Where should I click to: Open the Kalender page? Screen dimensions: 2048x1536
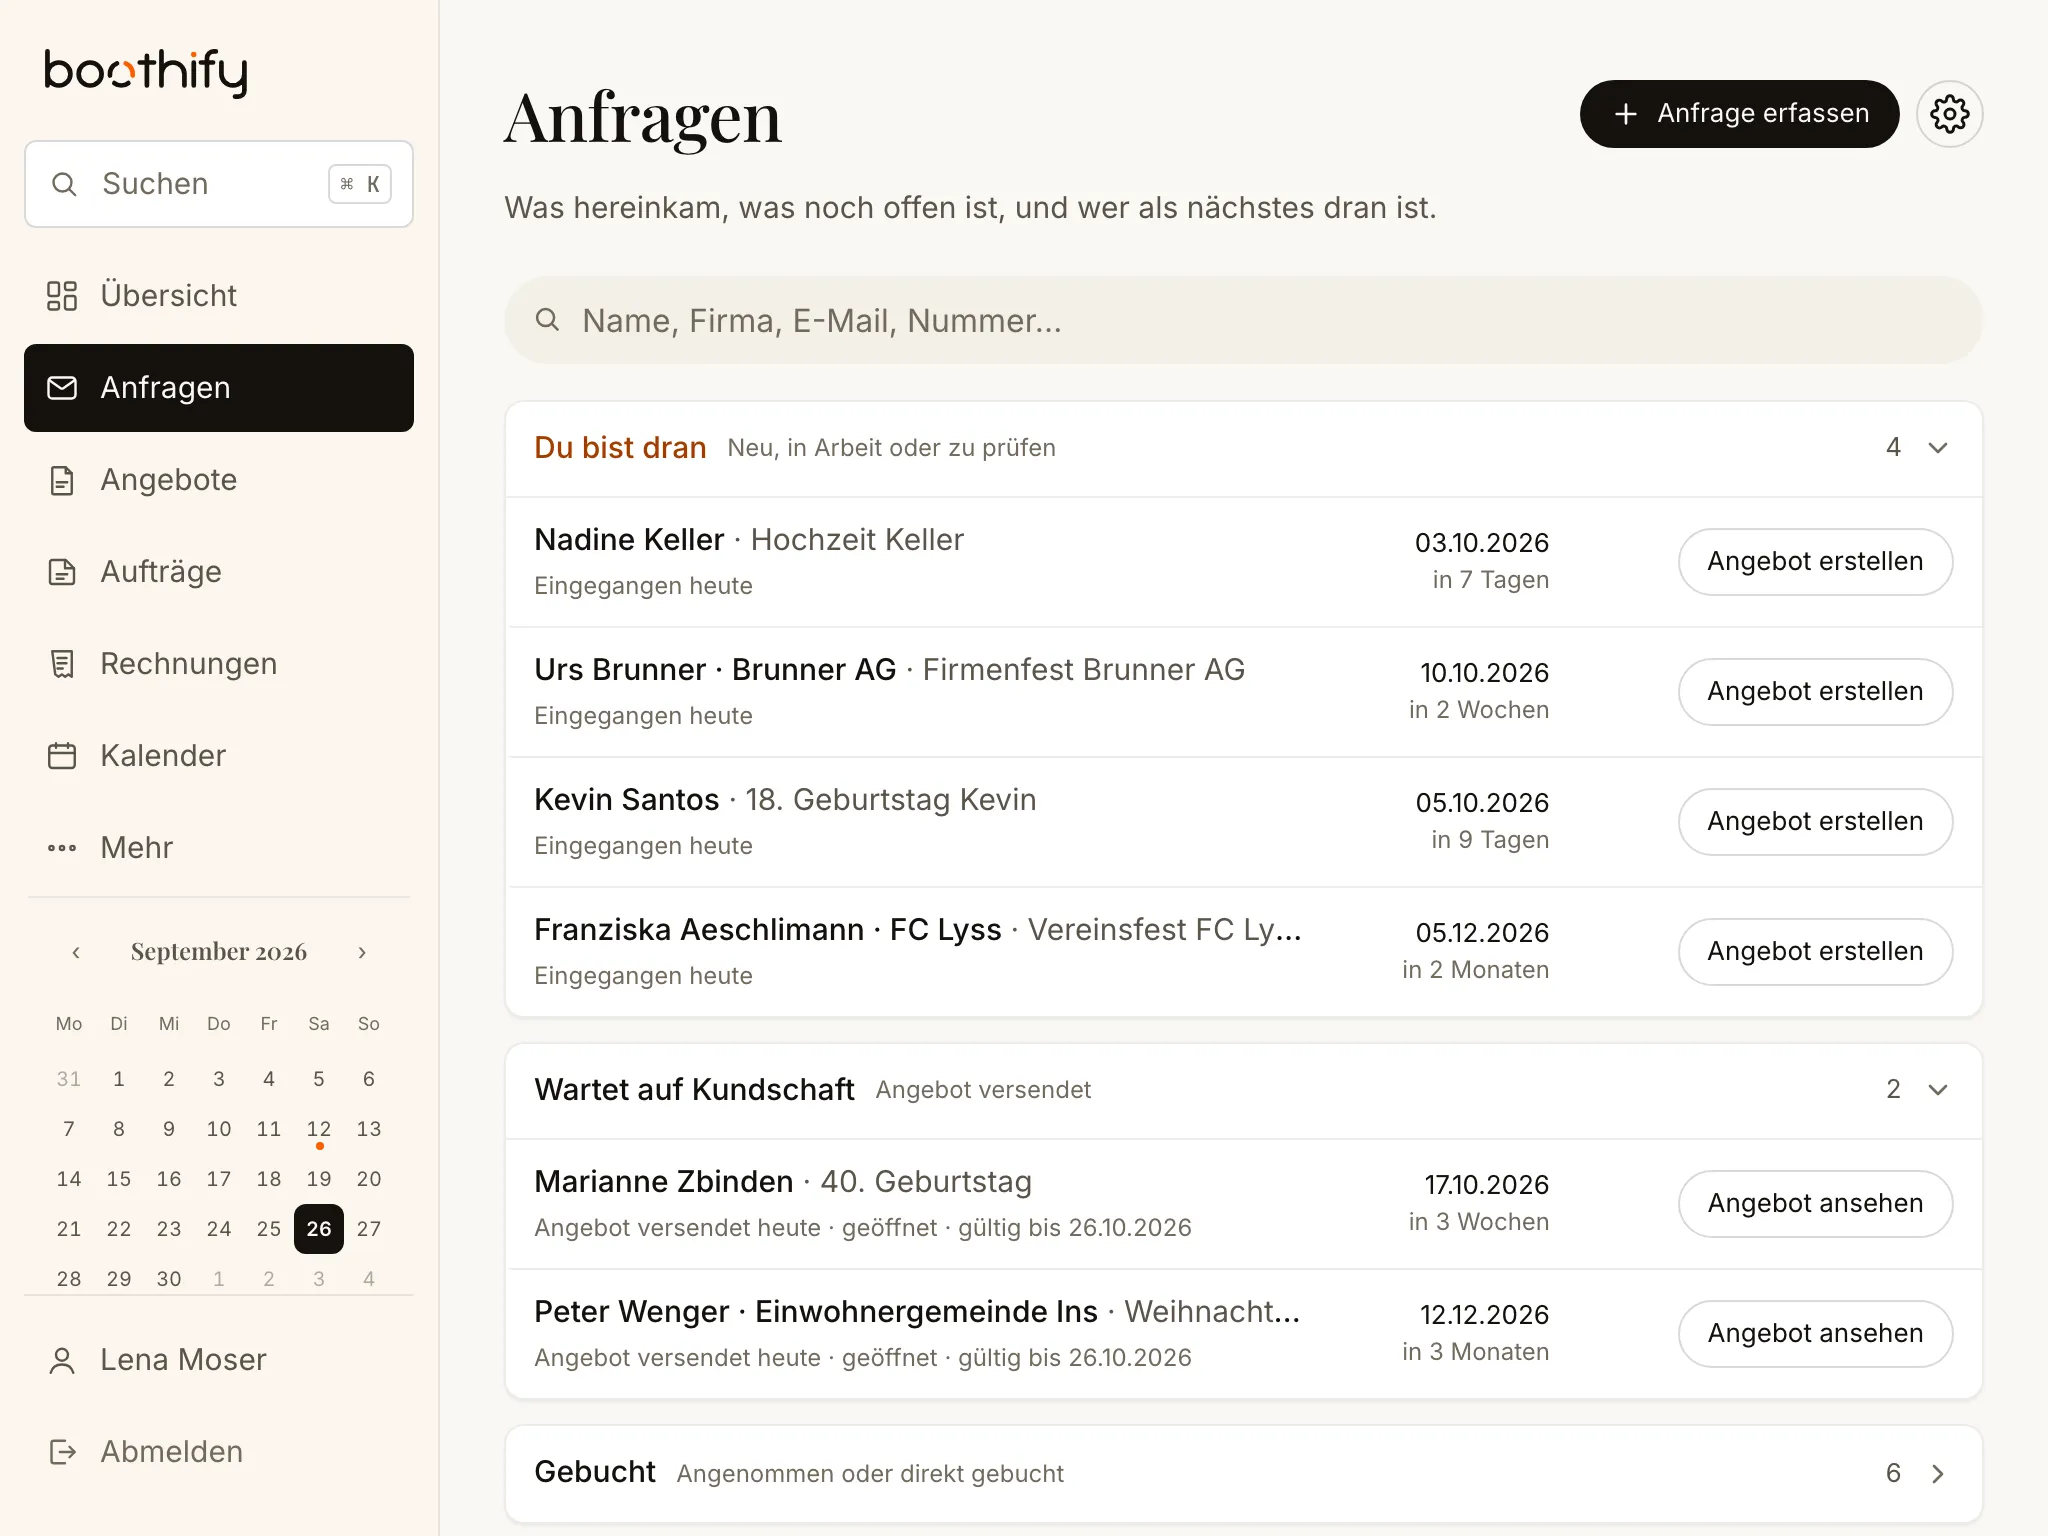click(219, 756)
